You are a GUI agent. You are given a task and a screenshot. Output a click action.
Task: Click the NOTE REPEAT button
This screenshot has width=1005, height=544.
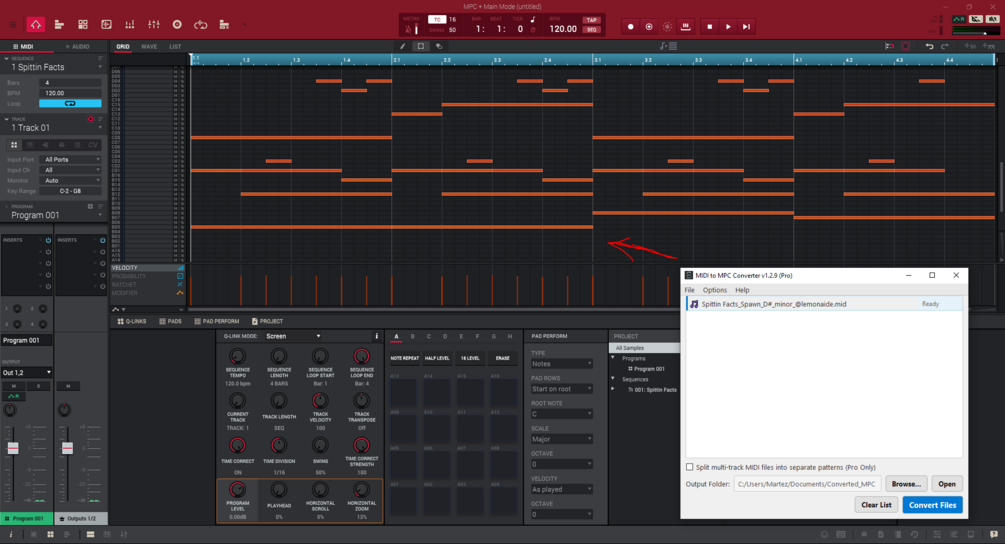(x=404, y=358)
